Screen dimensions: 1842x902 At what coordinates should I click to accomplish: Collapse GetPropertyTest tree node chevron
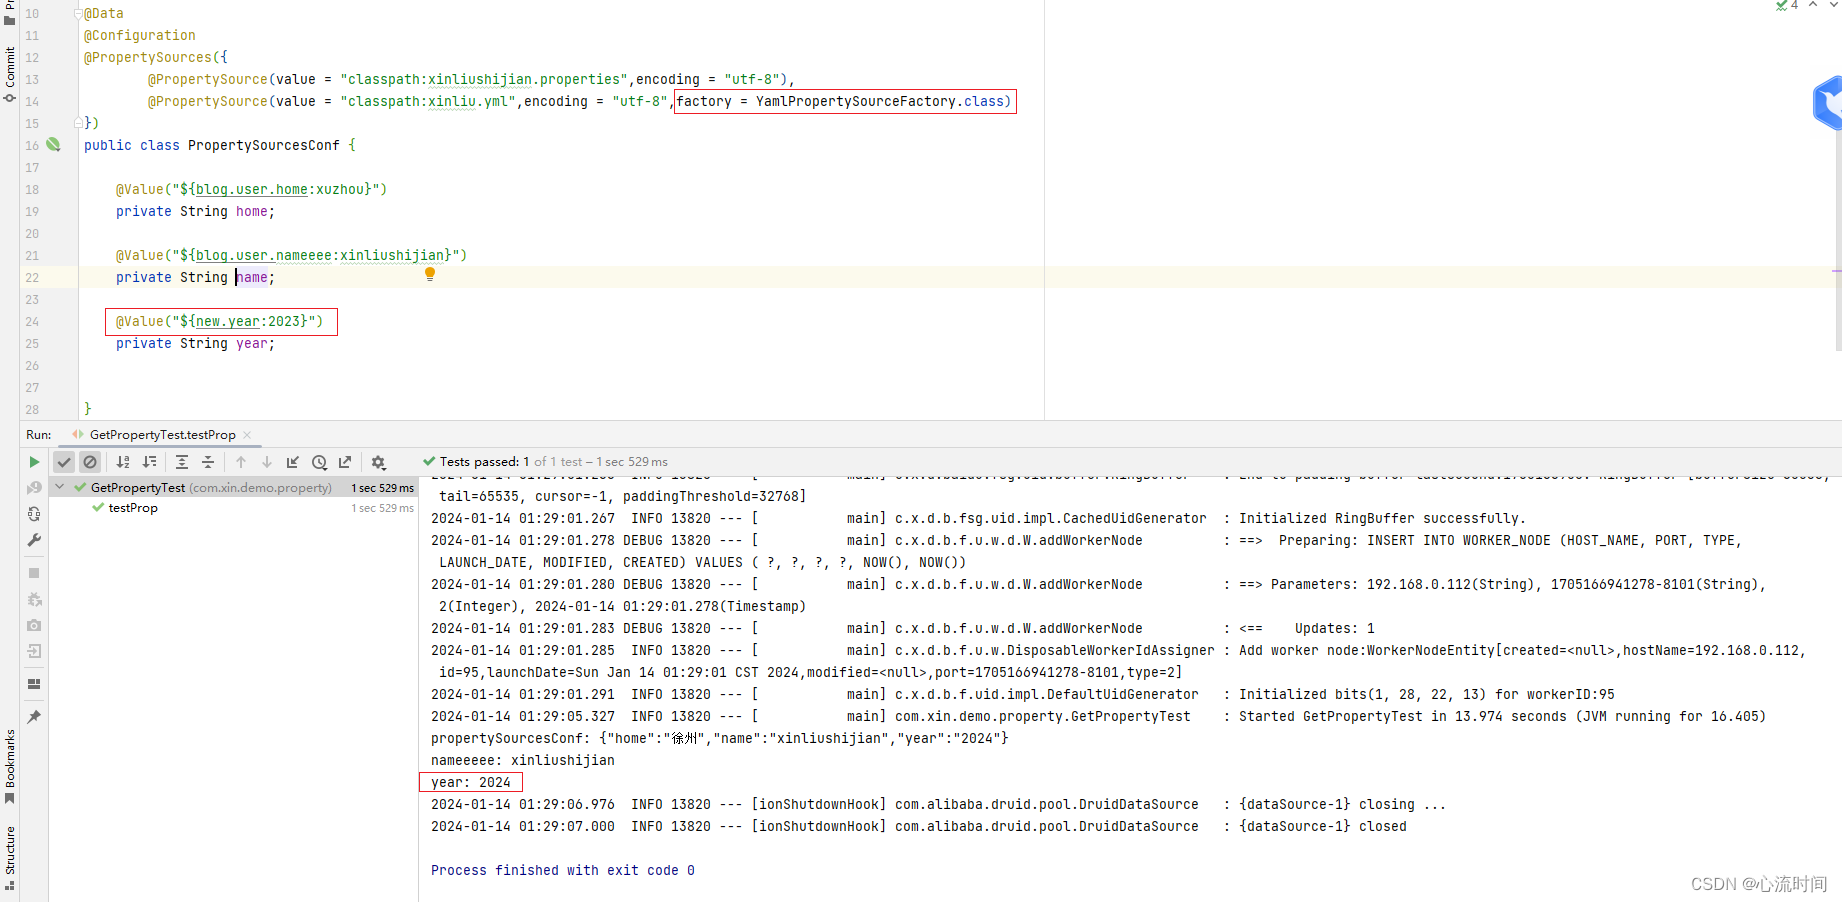coord(60,487)
